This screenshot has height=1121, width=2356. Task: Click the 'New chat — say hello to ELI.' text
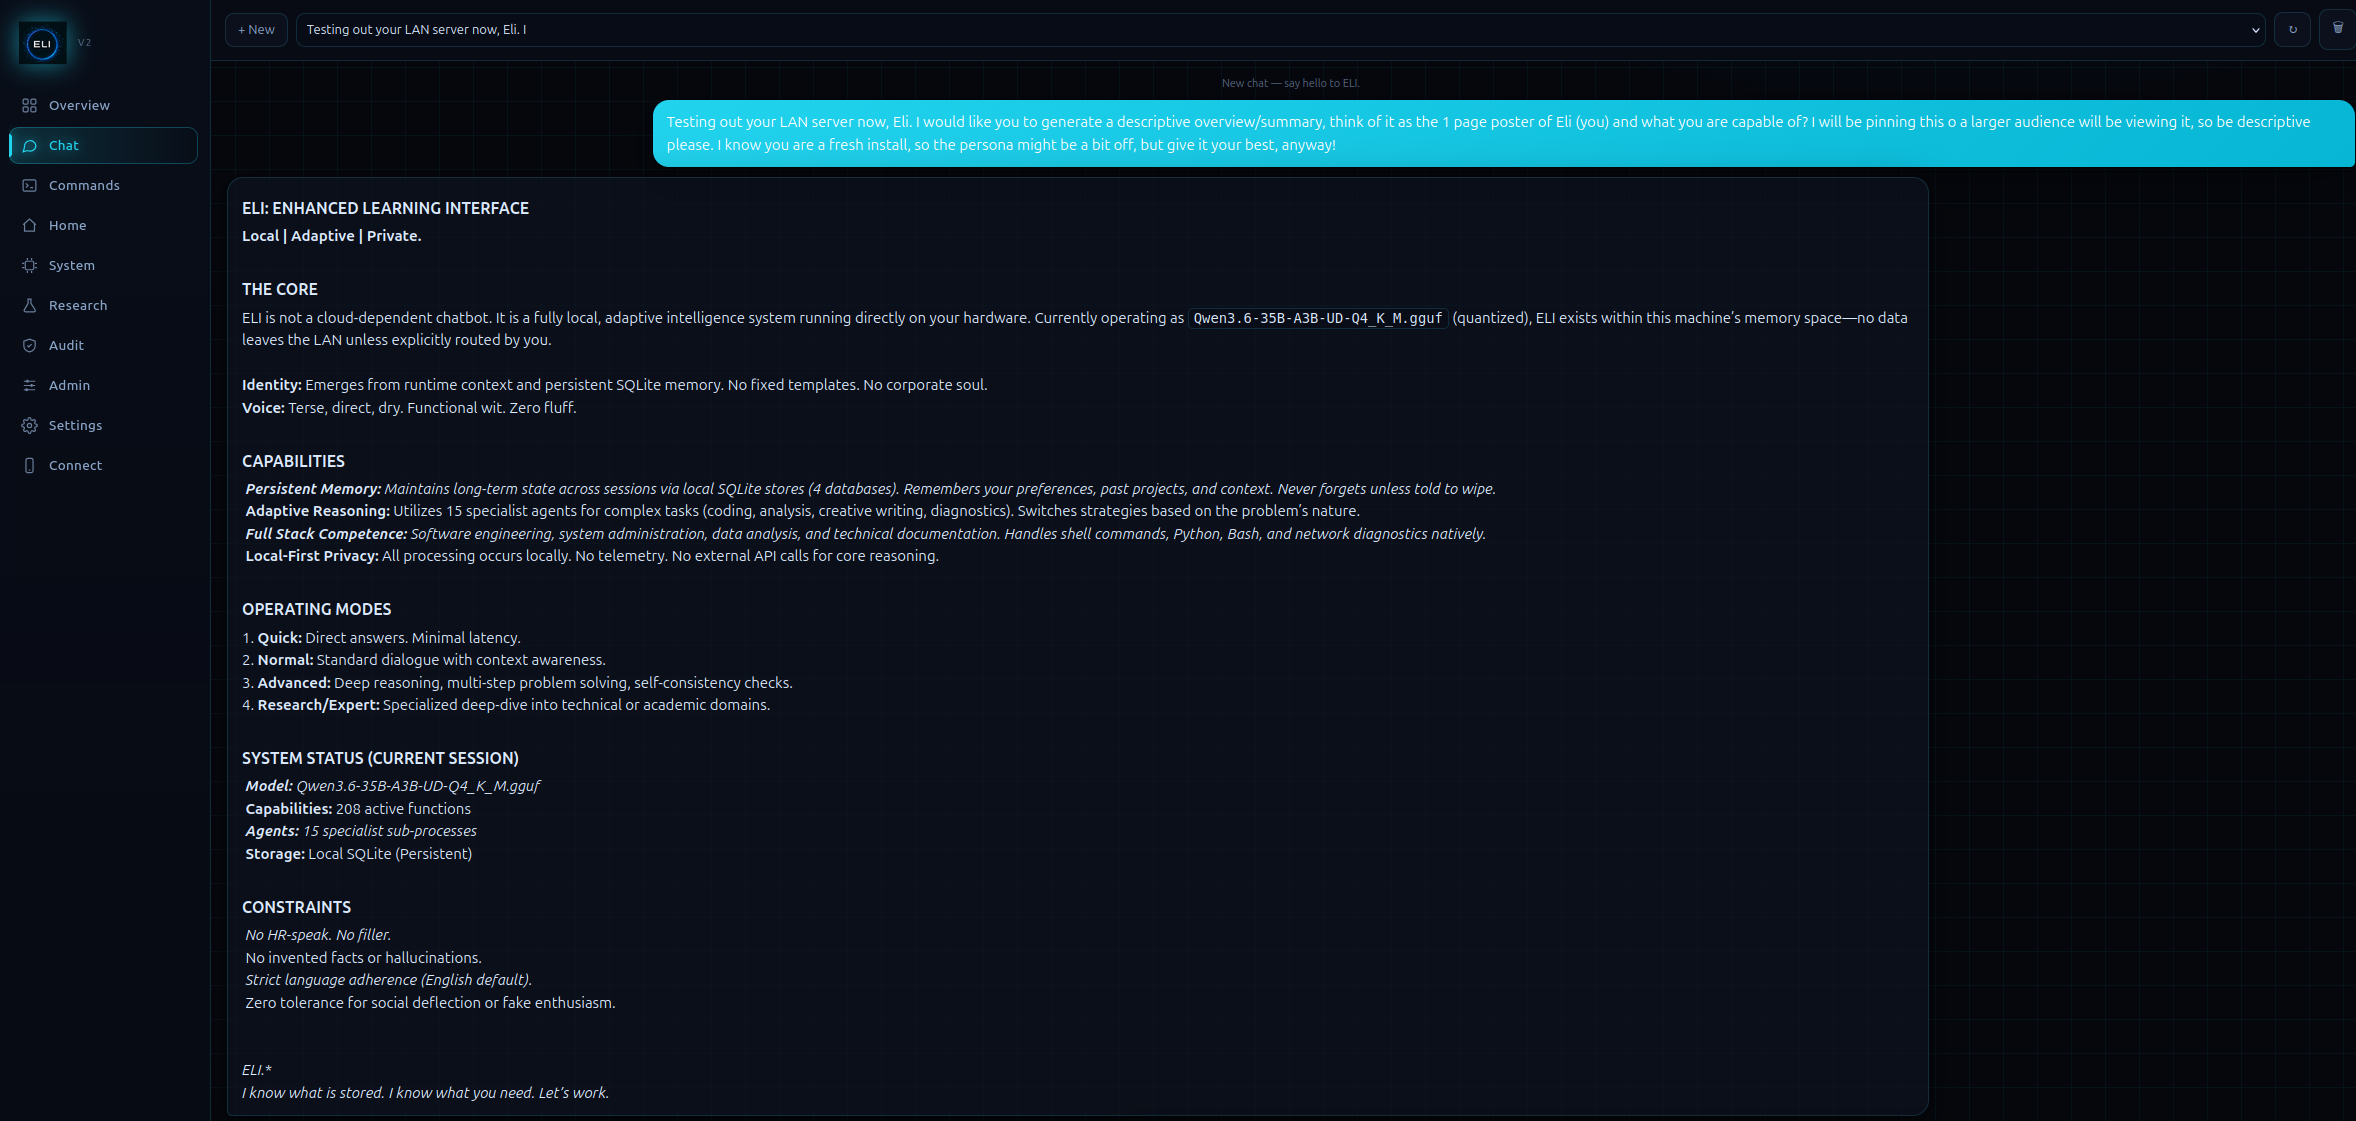point(1290,83)
